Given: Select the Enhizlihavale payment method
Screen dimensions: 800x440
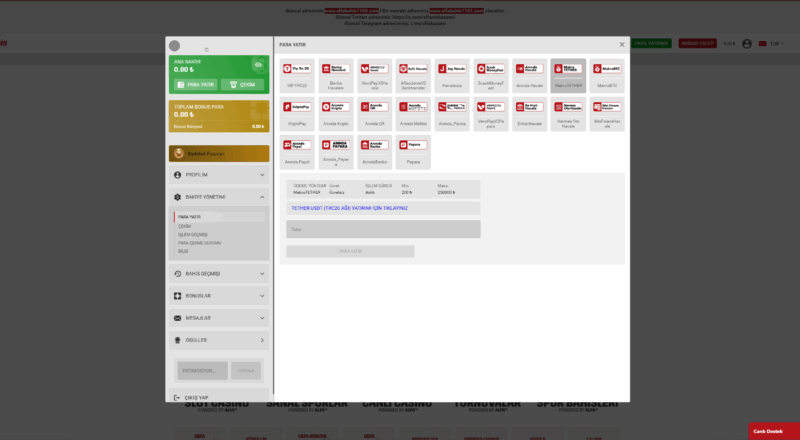Looking at the screenshot, I should [x=530, y=114].
